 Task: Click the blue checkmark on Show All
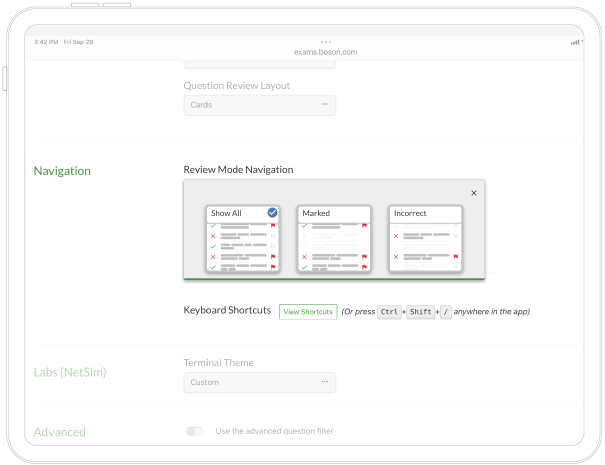click(x=272, y=213)
